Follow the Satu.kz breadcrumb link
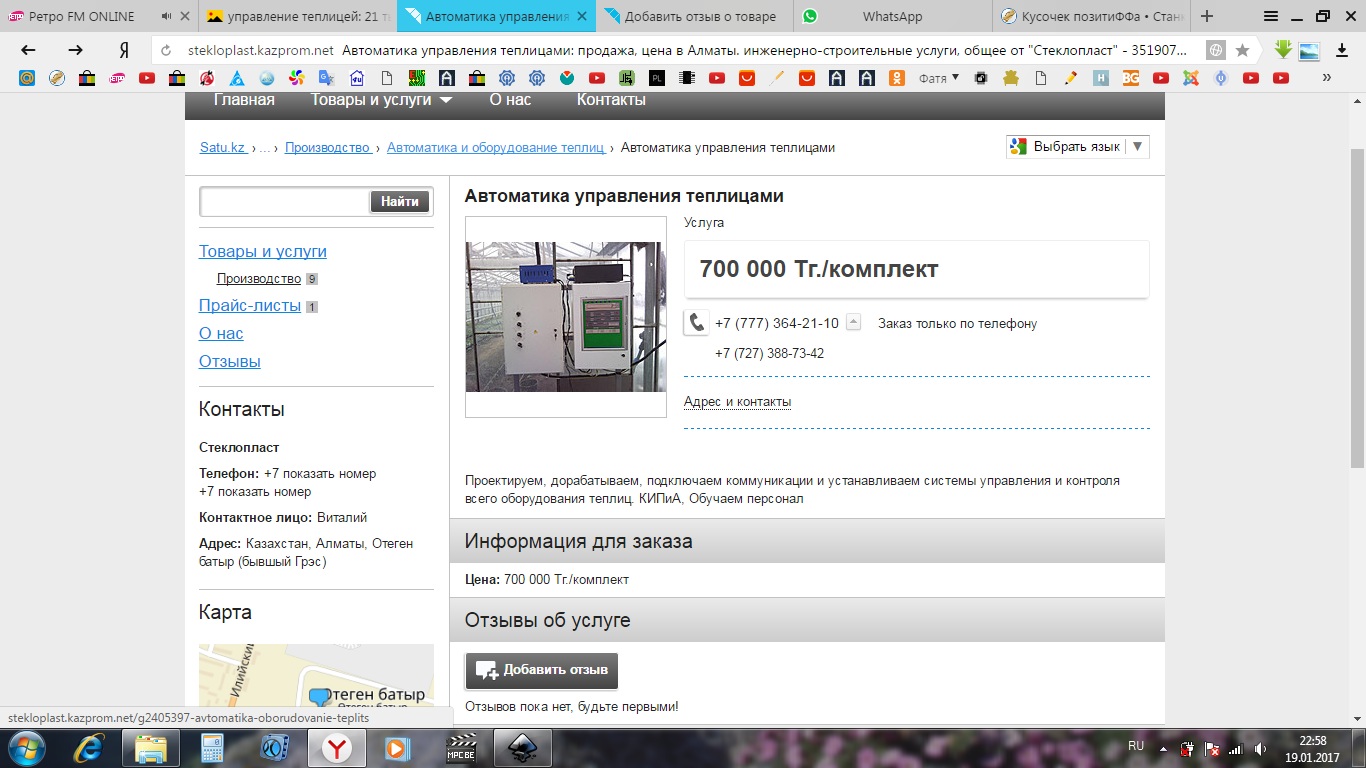The height and width of the screenshot is (768, 1366). pyautogui.click(x=223, y=147)
